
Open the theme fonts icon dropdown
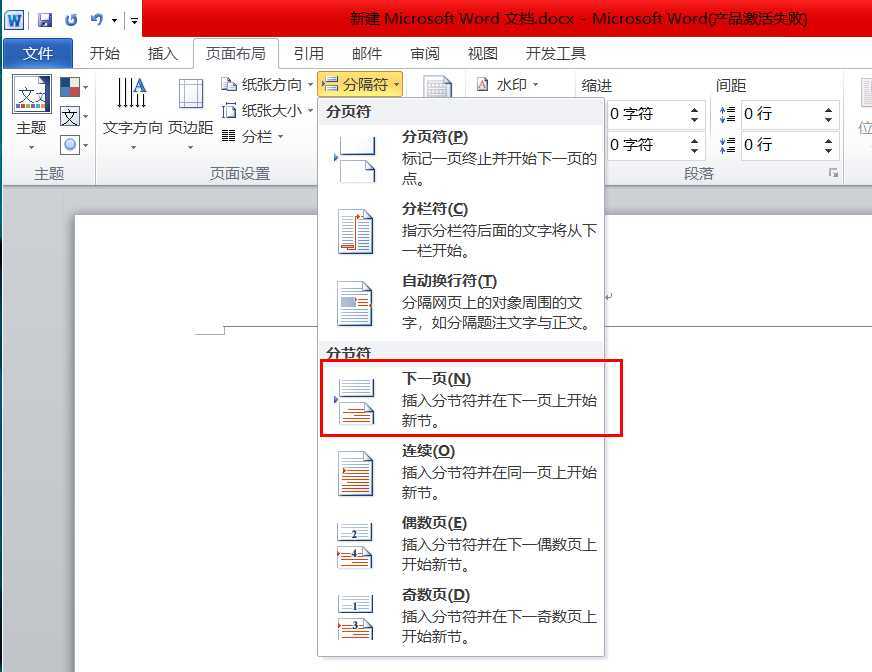(74, 117)
